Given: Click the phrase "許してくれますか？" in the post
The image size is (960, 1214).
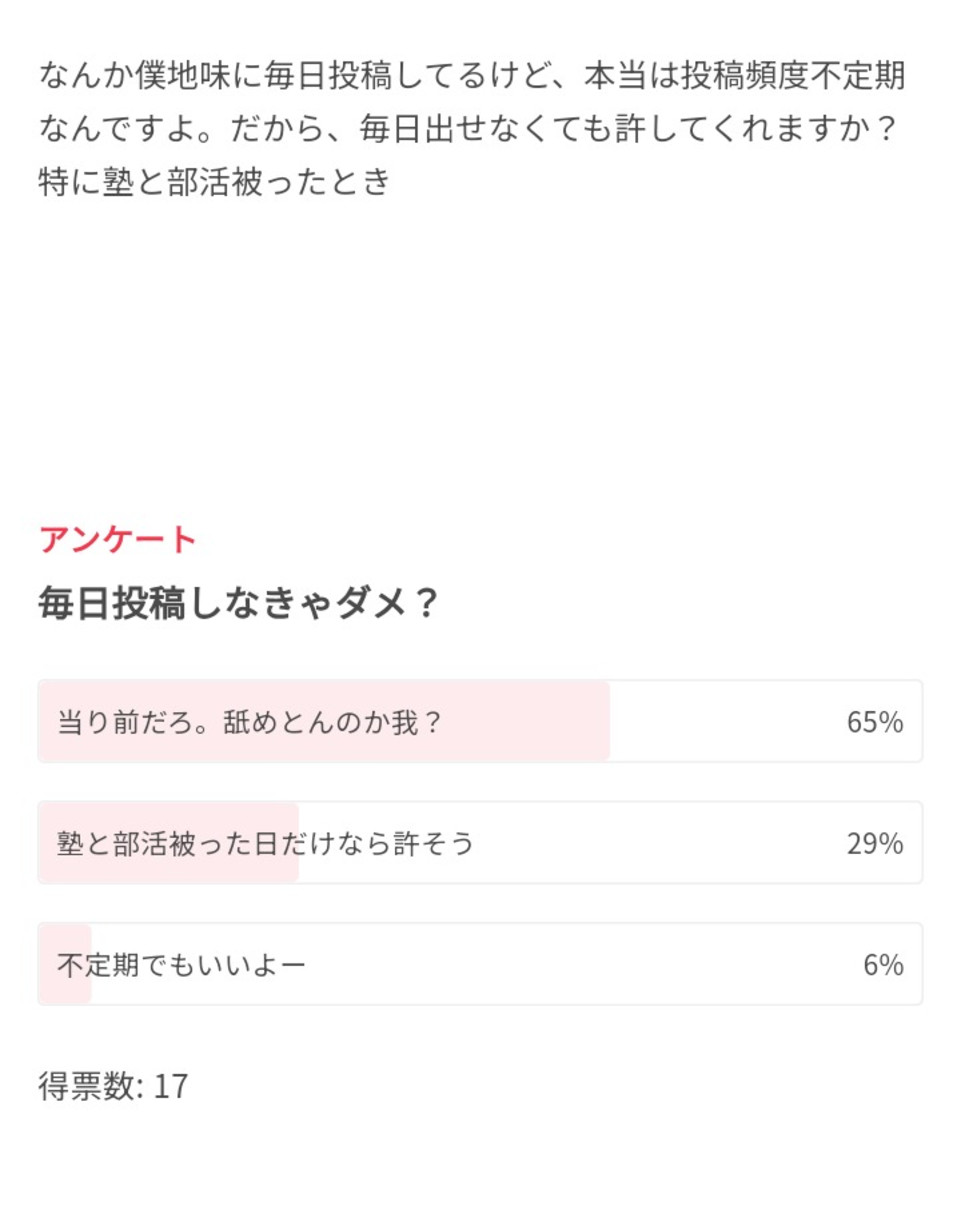Looking at the screenshot, I should click(x=756, y=128).
